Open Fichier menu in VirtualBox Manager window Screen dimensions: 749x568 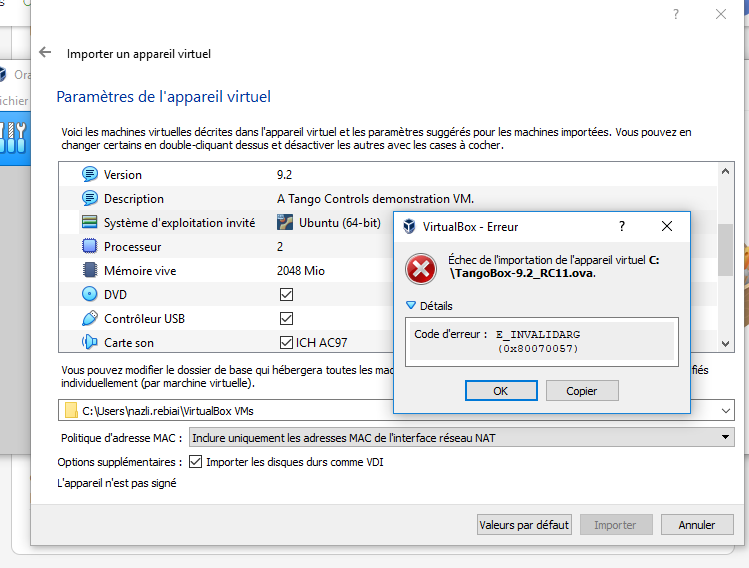(x=14, y=101)
